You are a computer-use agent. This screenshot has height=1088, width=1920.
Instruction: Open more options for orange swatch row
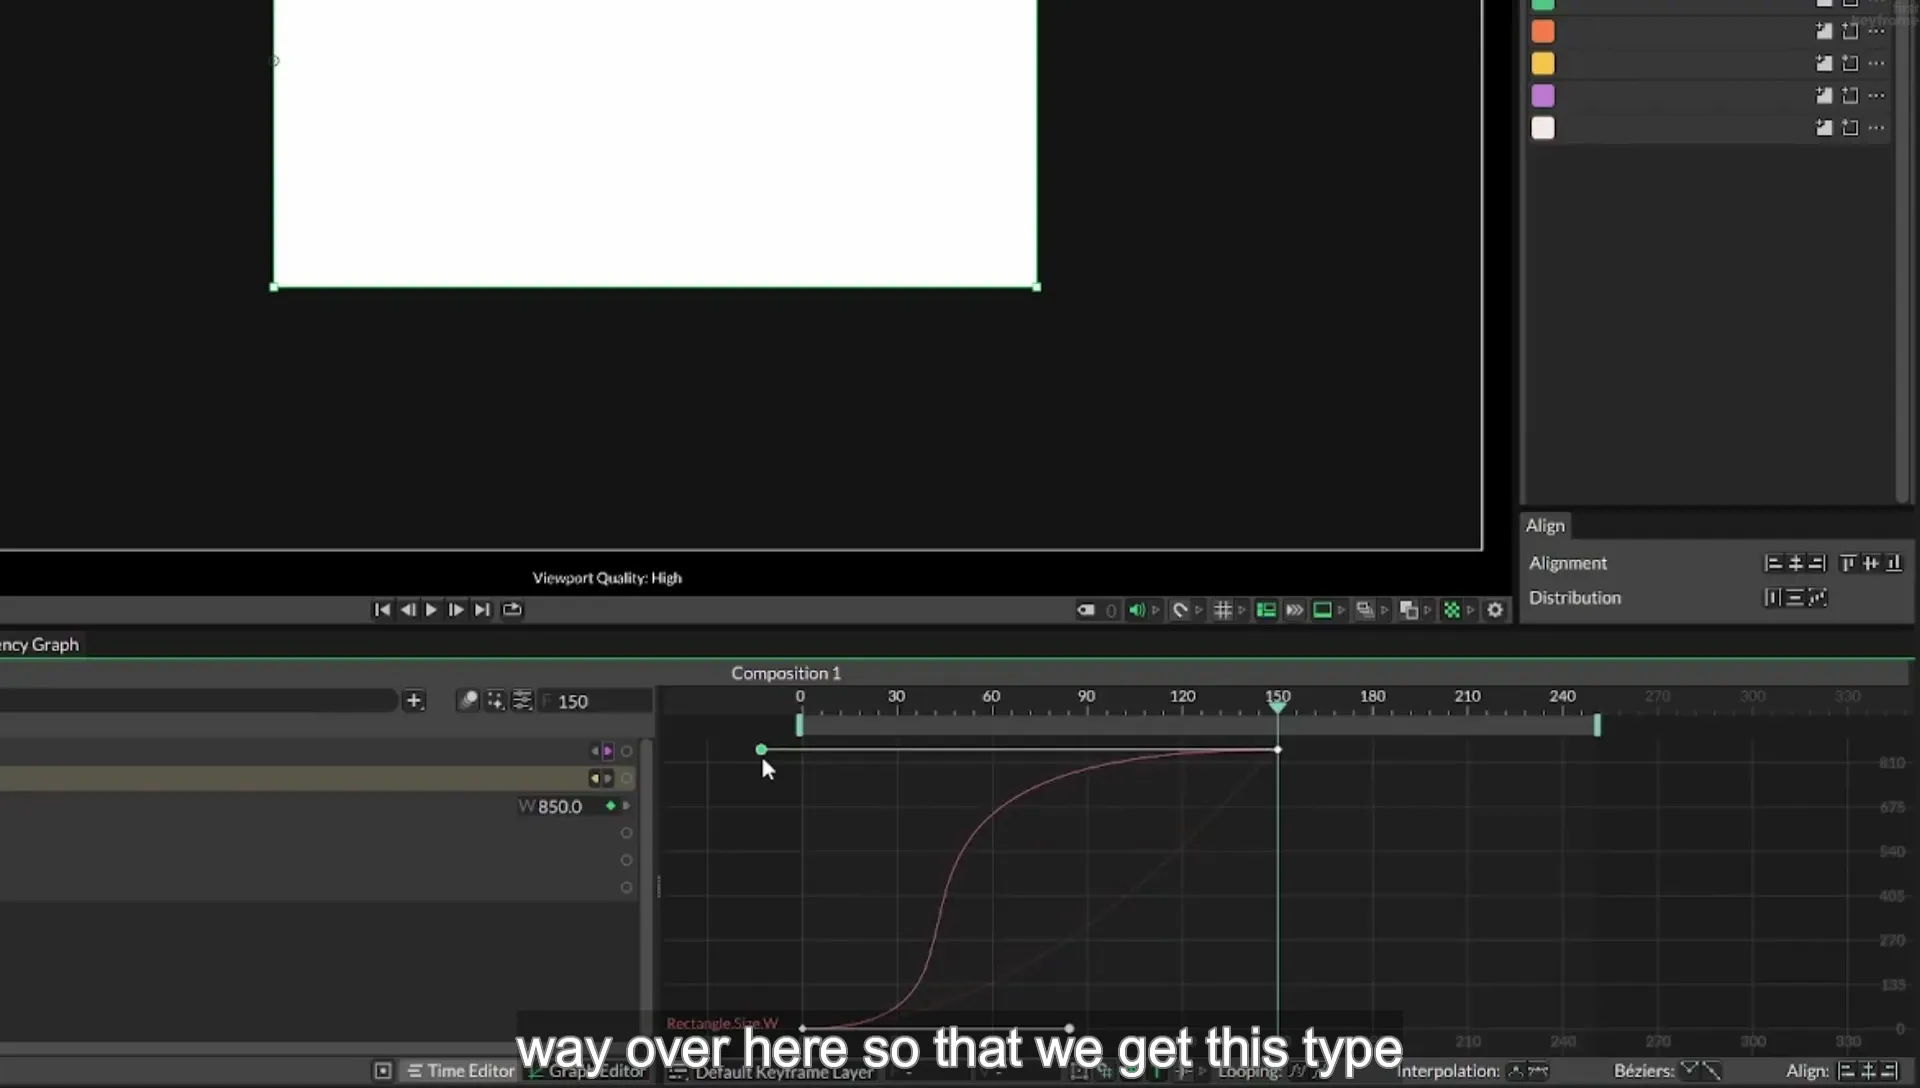pos(1877,32)
